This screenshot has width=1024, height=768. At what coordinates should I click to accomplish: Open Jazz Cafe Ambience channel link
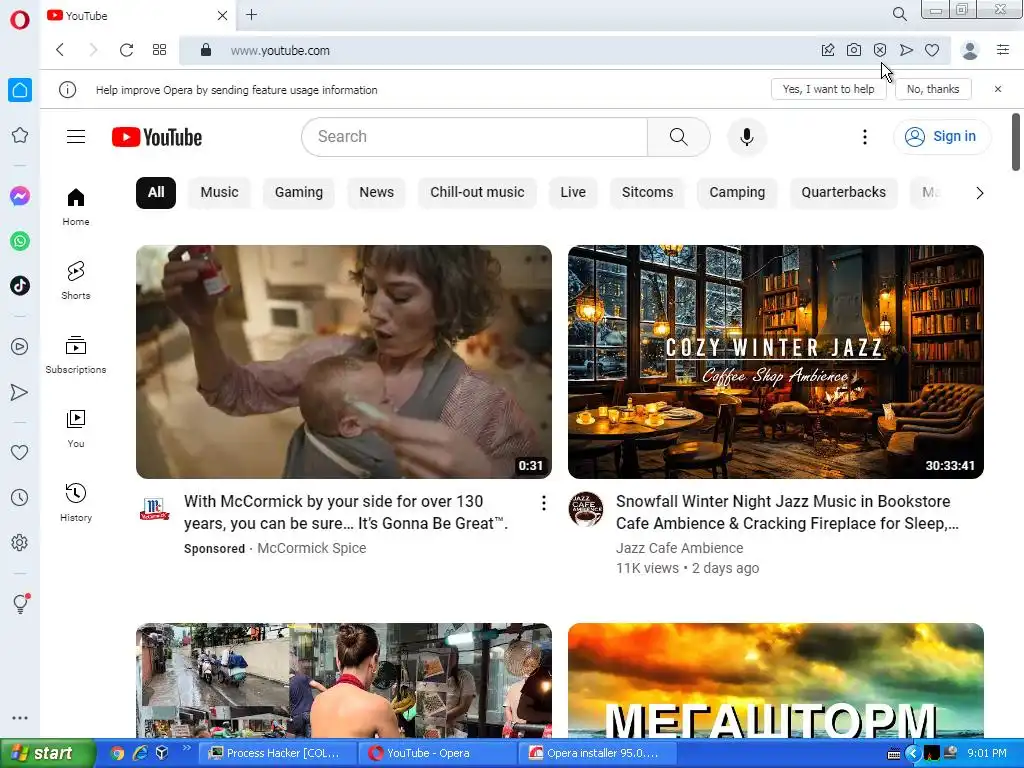[679, 548]
